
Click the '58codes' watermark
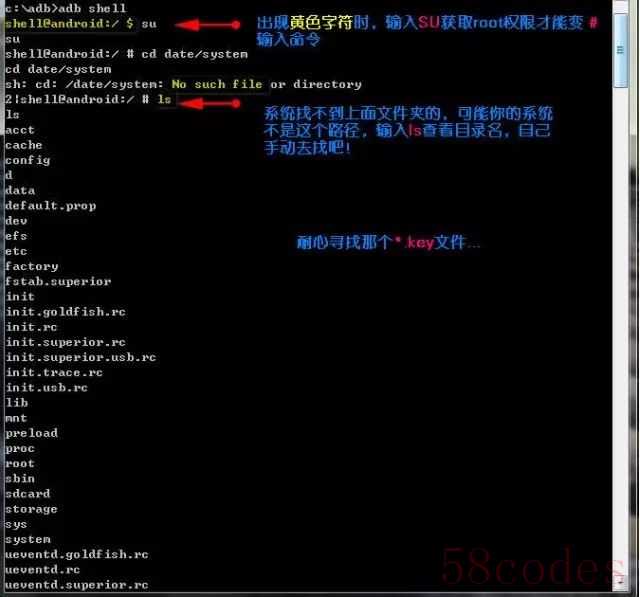click(x=531, y=566)
